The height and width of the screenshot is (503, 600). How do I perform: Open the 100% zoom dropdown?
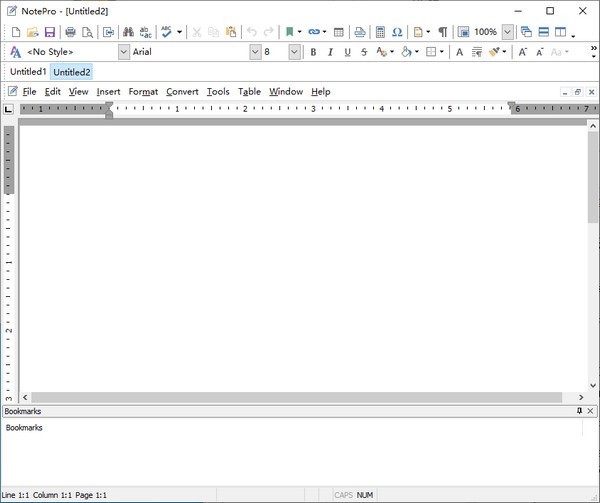point(507,32)
